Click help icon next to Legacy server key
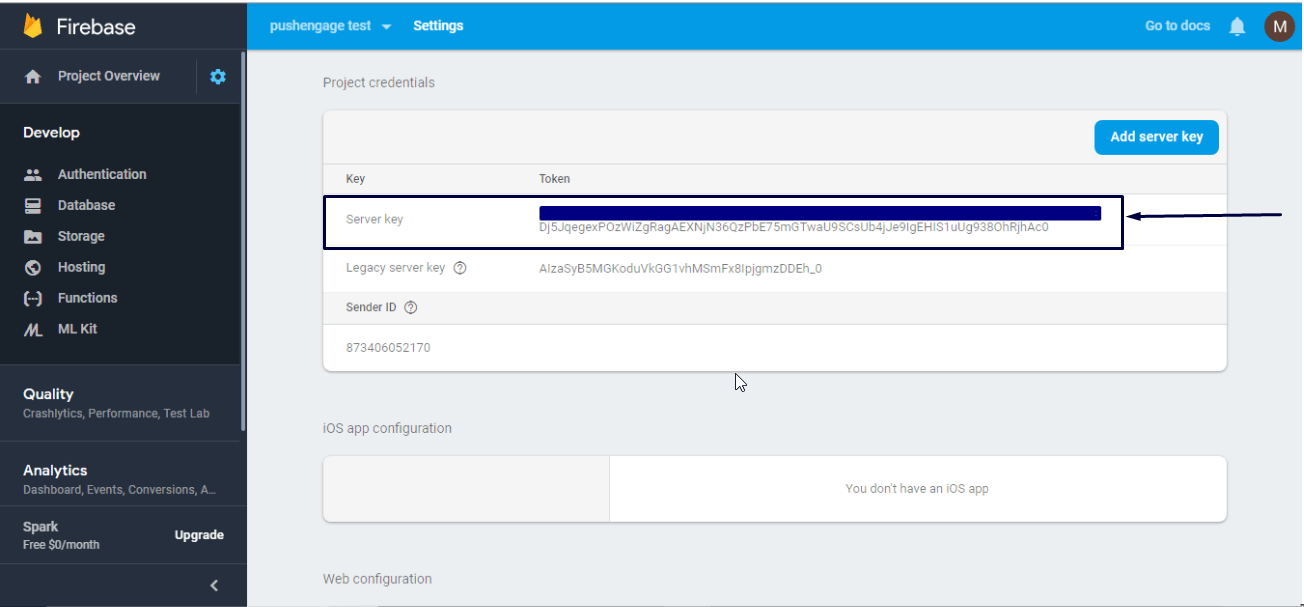The height and width of the screenshot is (607, 1304). [460, 268]
